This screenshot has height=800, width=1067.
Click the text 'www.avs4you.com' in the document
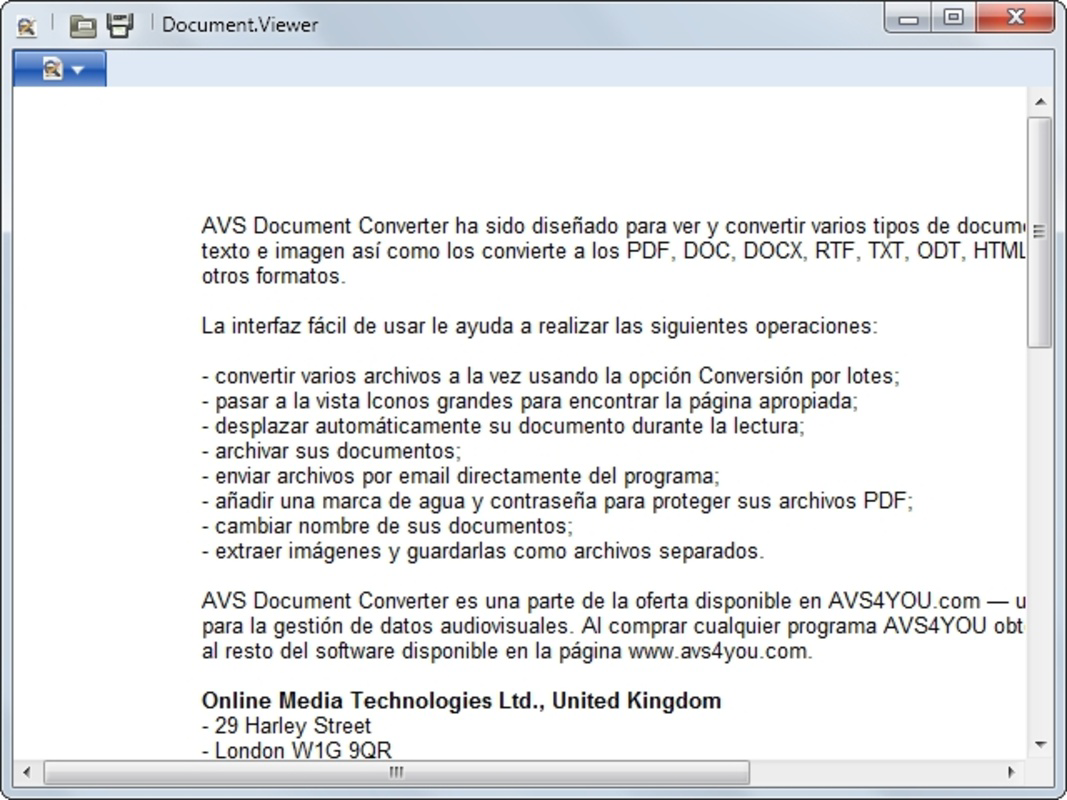tap(719, 651)
